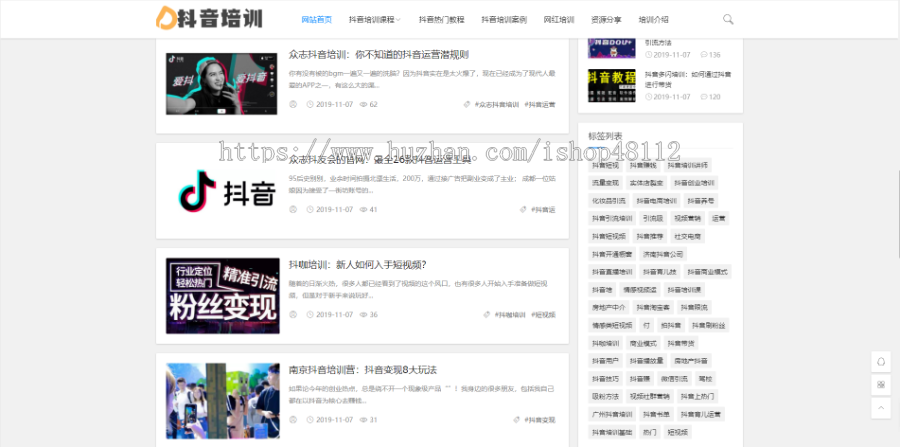This screenshot has height=447, width=900.
Task: Open article 众志抖音培训:你不知道的抖音运营潜规则
Action: (x=379, y=55)
